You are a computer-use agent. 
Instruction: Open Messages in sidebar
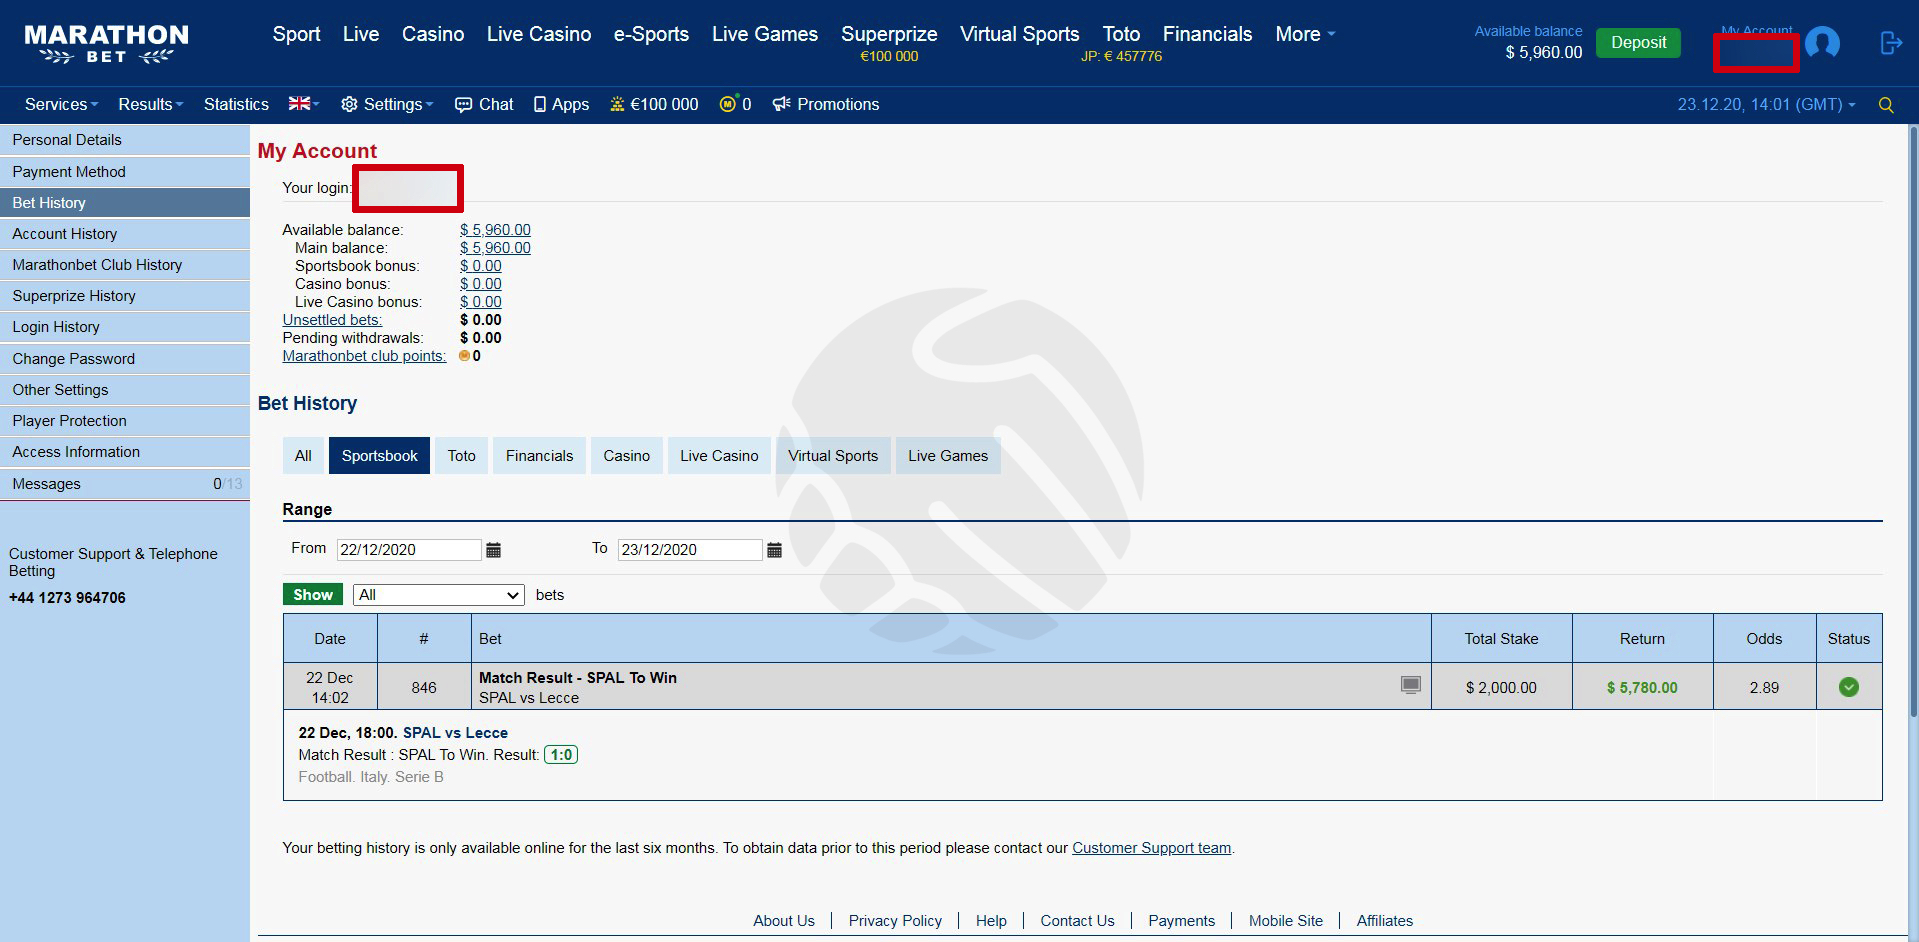[x=125, y=484]
